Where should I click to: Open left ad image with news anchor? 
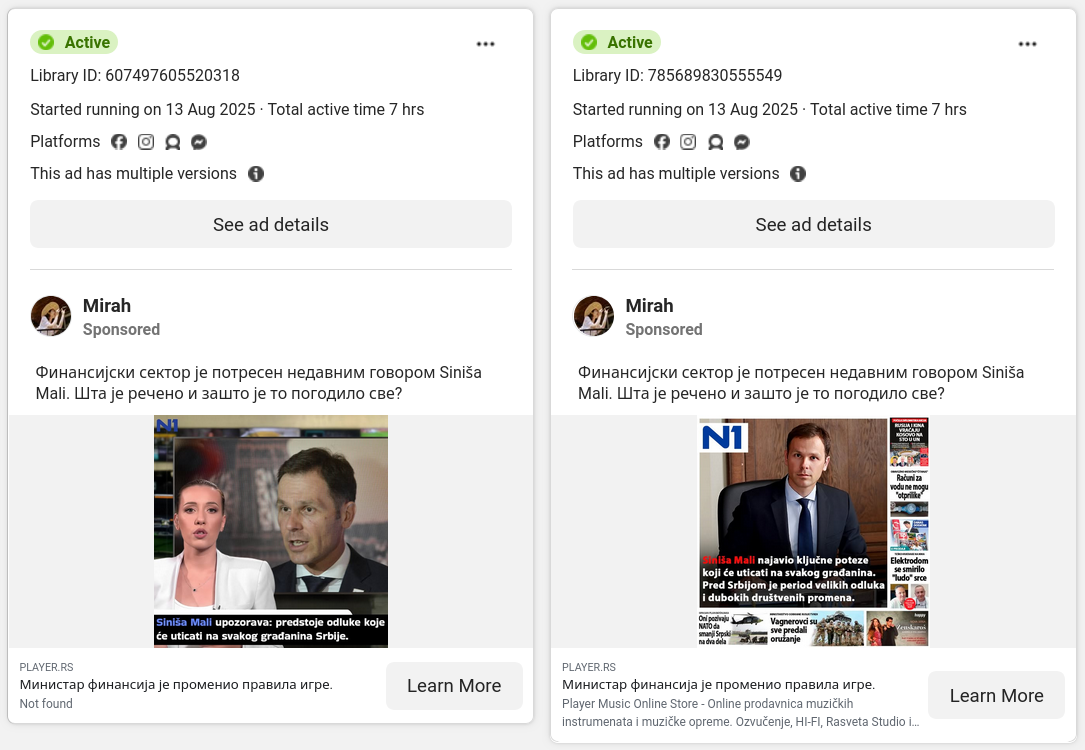coord(271,531)
